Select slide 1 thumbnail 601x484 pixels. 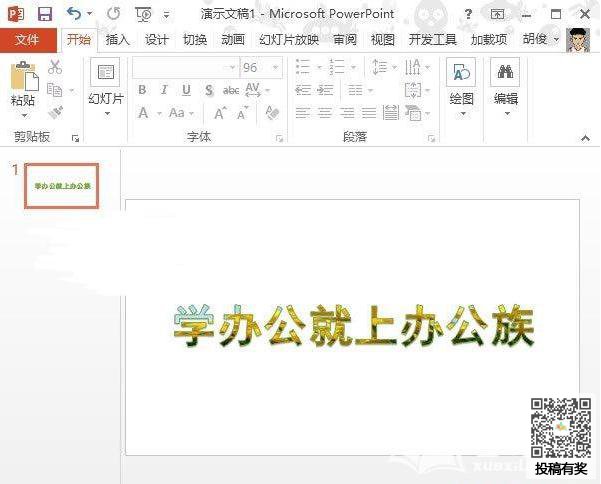click(x=61, y=186)
